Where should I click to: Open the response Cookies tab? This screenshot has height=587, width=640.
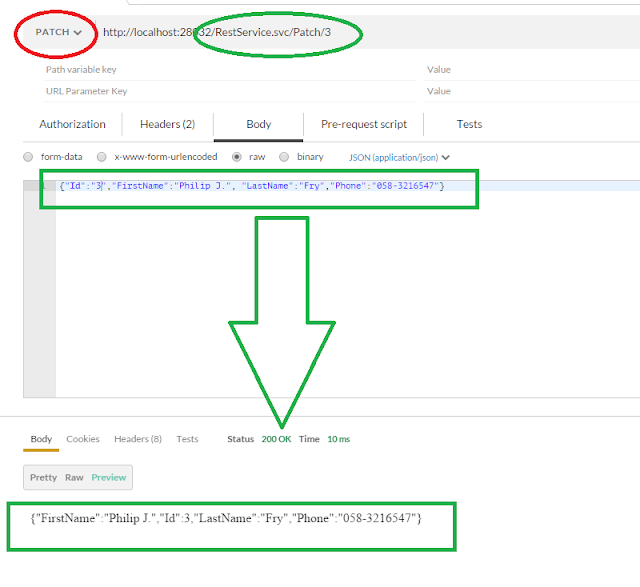[83, 439]
